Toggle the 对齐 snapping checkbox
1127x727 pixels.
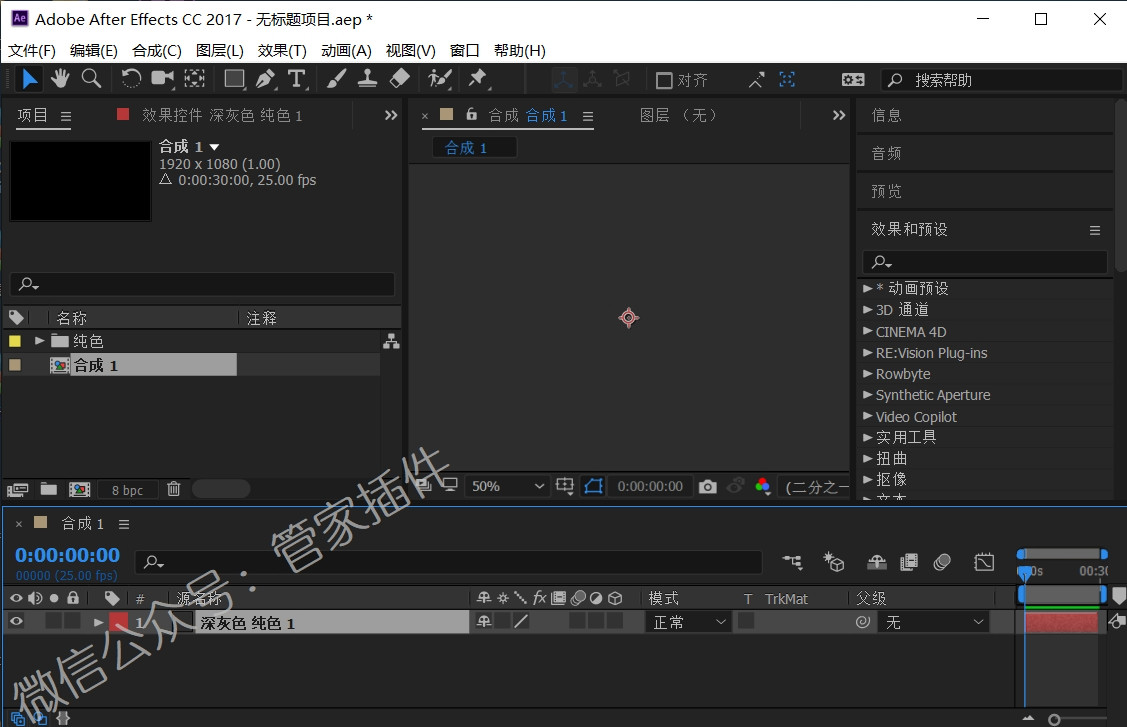664,80
